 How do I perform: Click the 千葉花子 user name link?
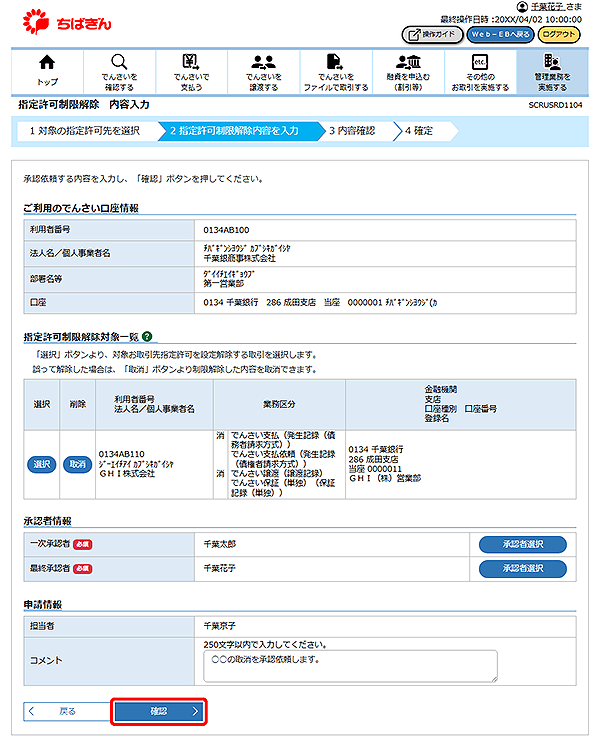tap(547, 7)
